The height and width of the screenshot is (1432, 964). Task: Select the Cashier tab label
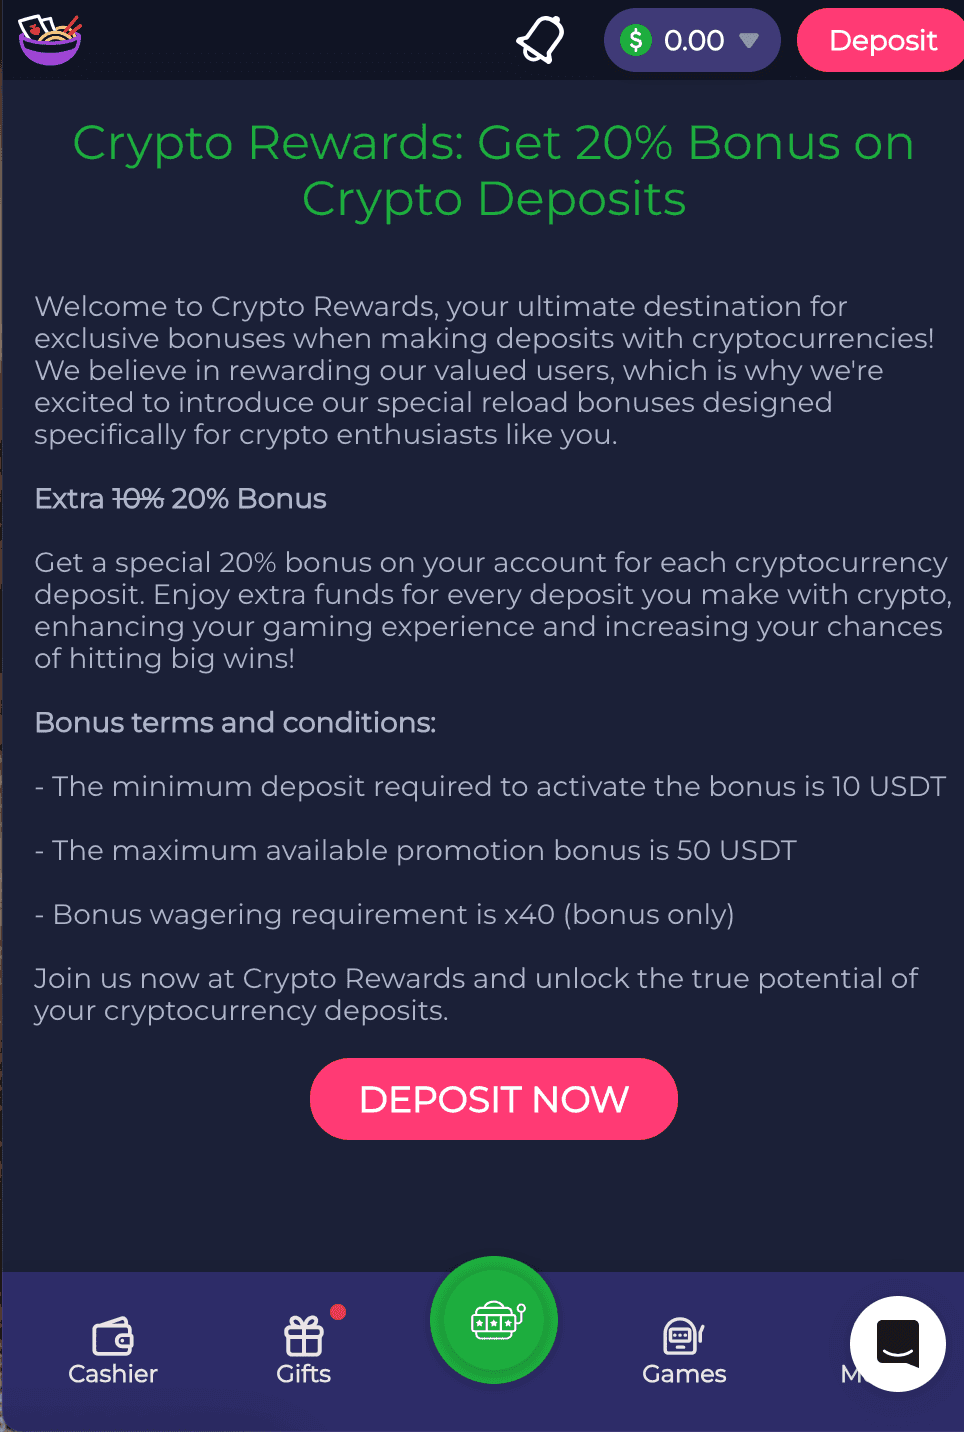(113, 1374)
